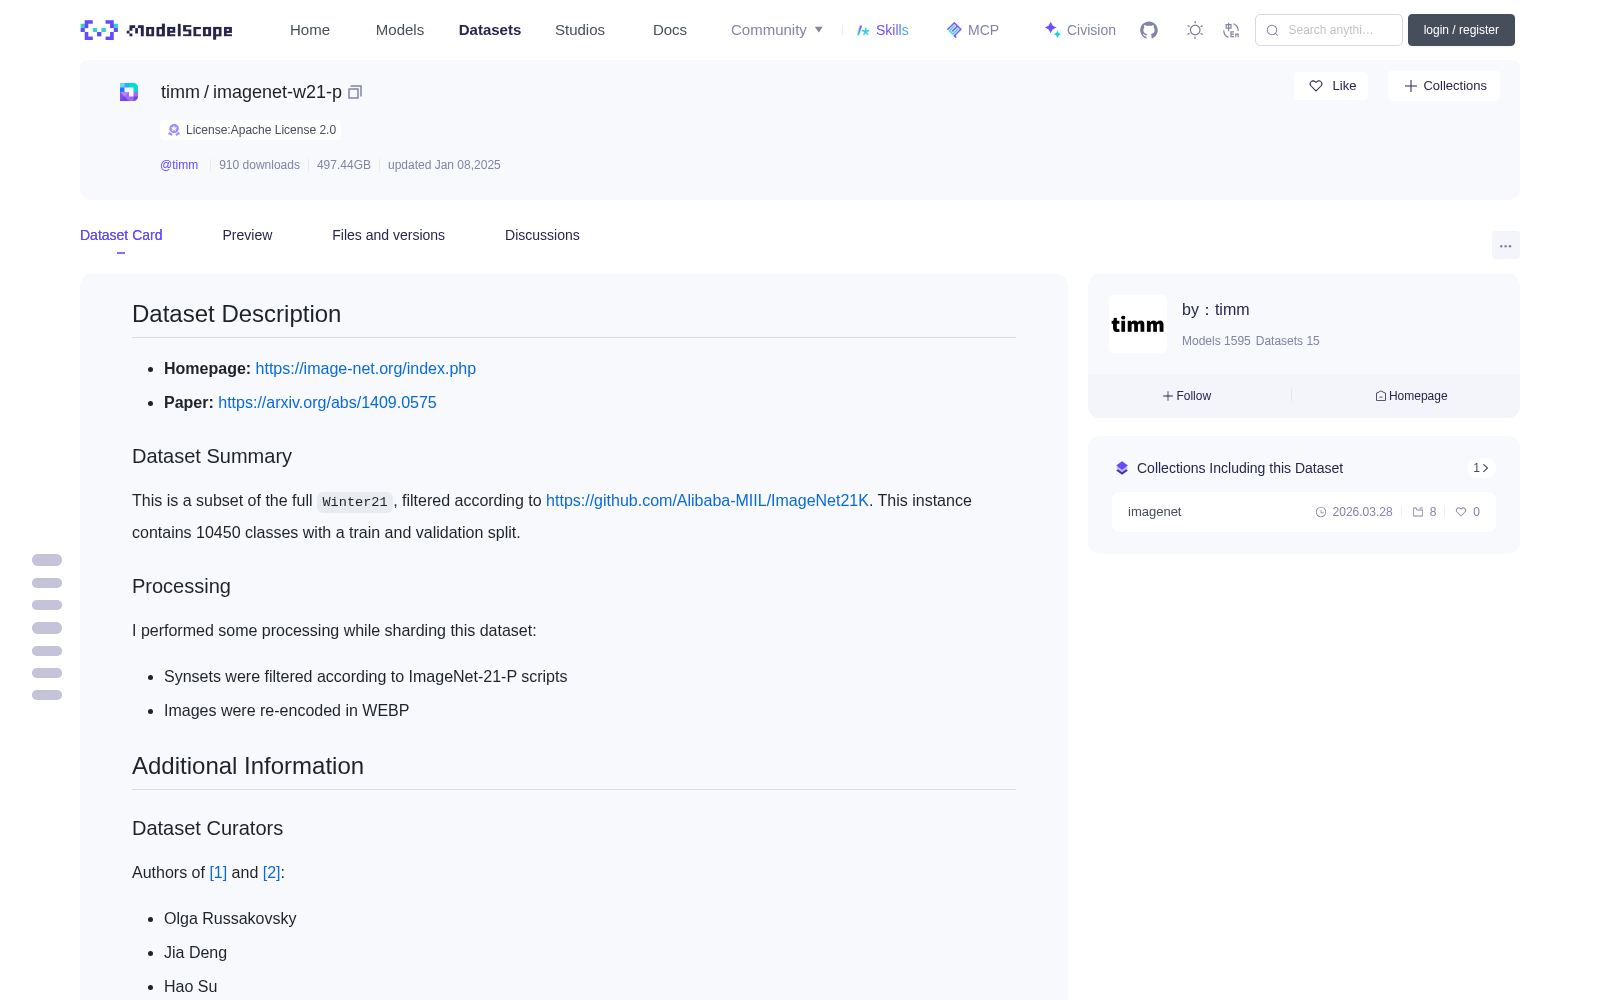Click the search magnifier icon
The width and height of the screenshot is (1600, 1000).
[1272, 30]
